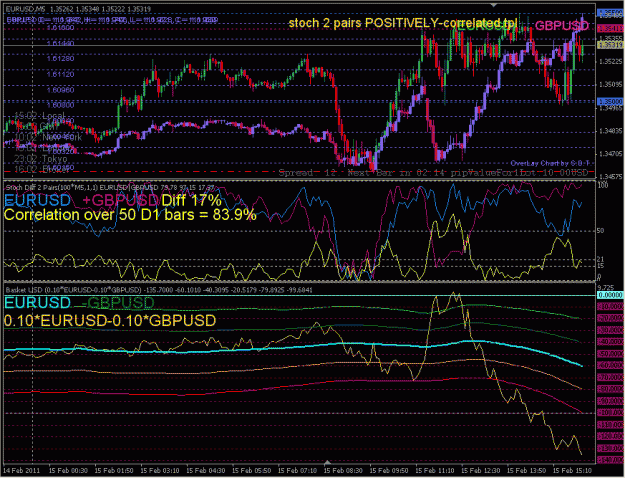
Task: Click the 9.725 value on the basket scale
Action: pos(605,287)
